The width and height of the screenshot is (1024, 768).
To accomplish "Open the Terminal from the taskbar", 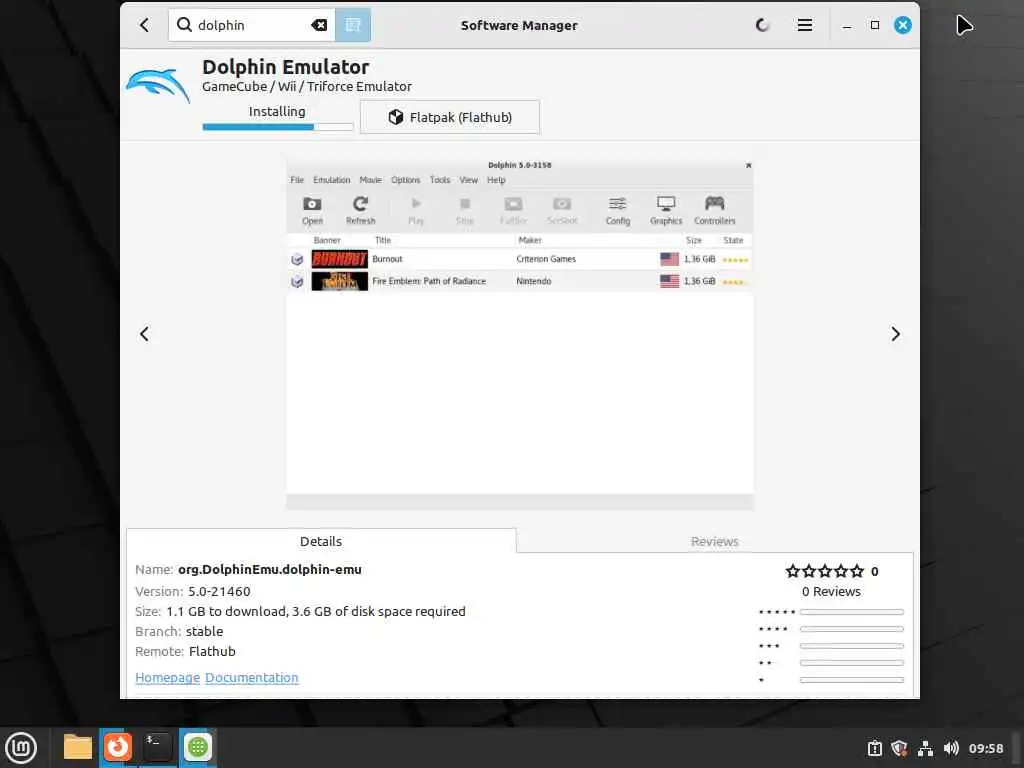I will pyautogui.click(x=157, y=747).
